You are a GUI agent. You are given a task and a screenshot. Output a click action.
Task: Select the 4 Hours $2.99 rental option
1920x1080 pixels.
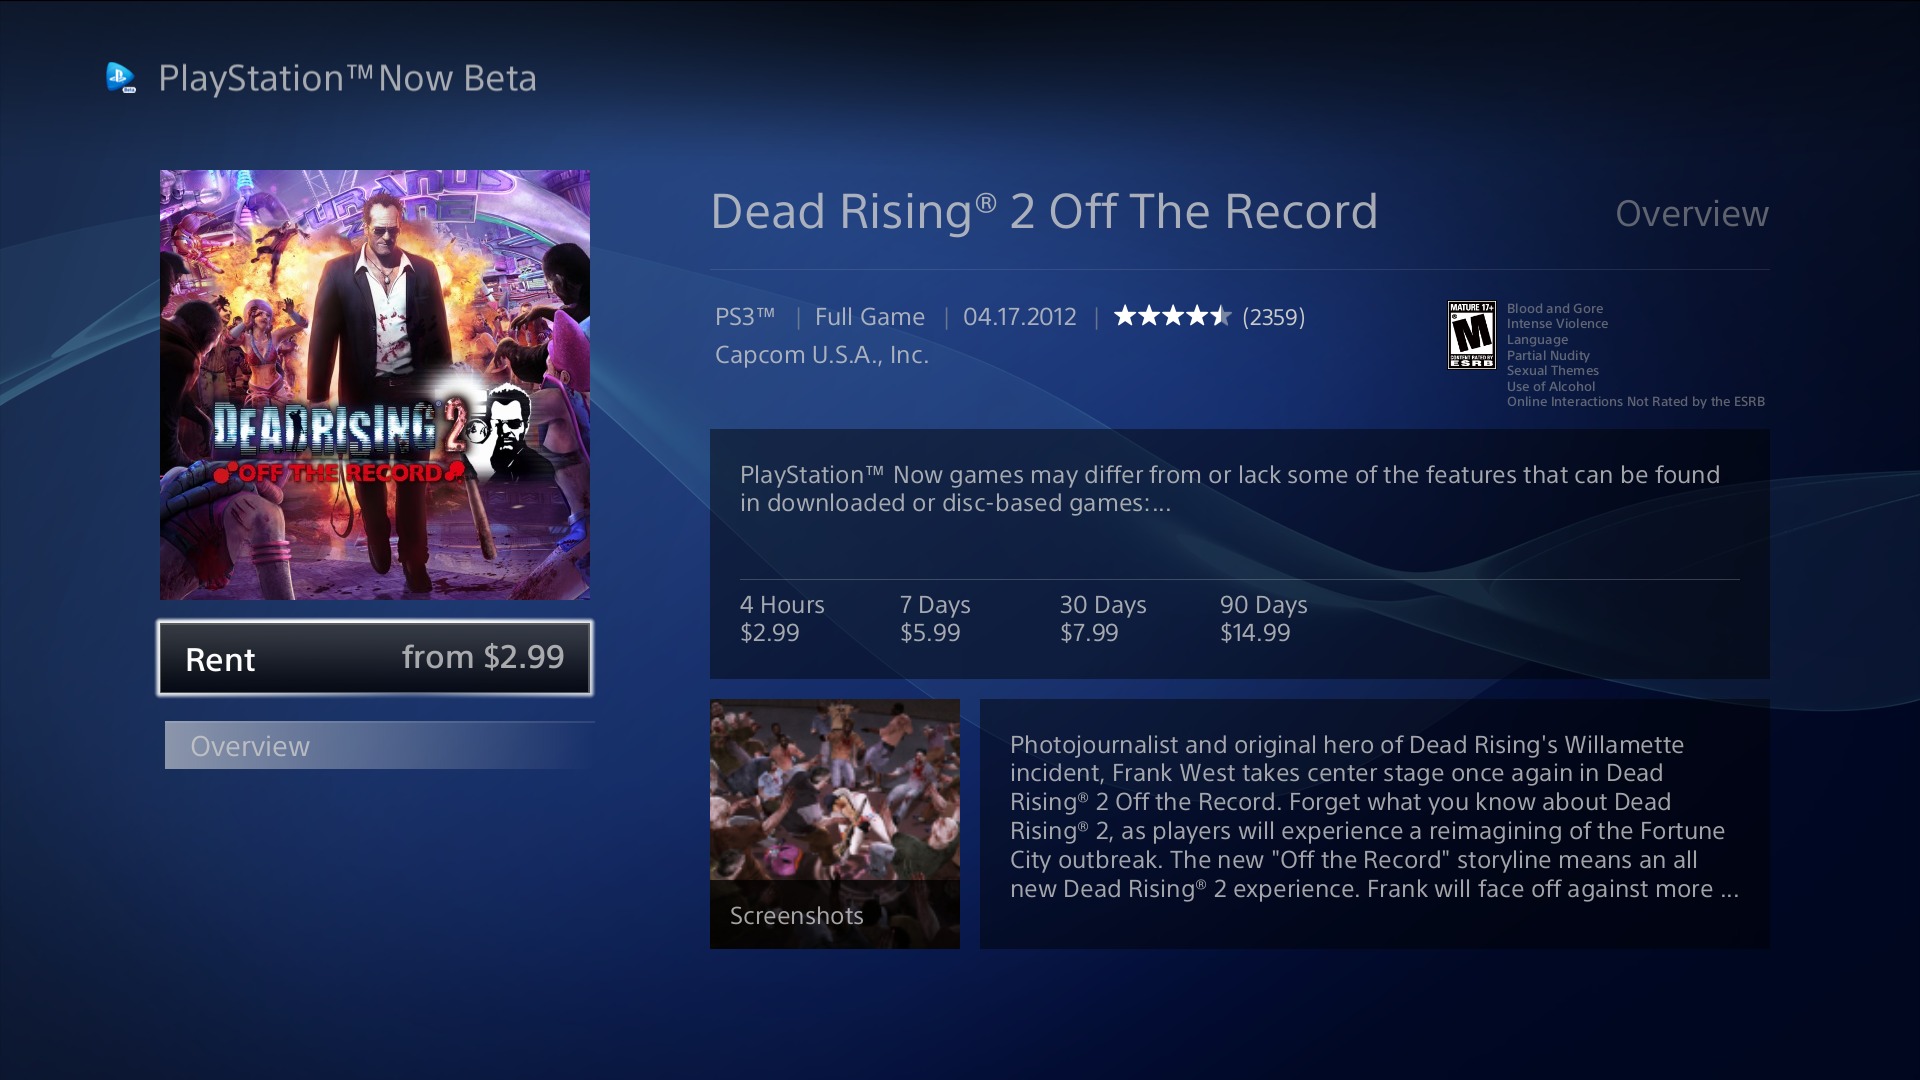781,618
